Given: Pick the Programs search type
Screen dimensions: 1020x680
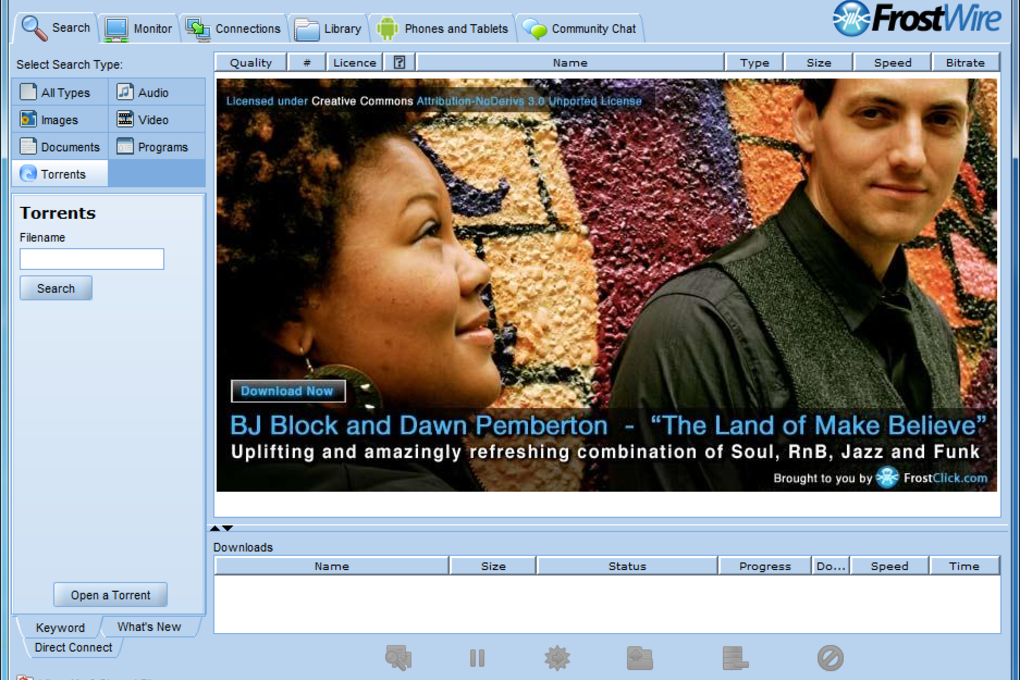Looking at the screenshot, I should point(157,147).
